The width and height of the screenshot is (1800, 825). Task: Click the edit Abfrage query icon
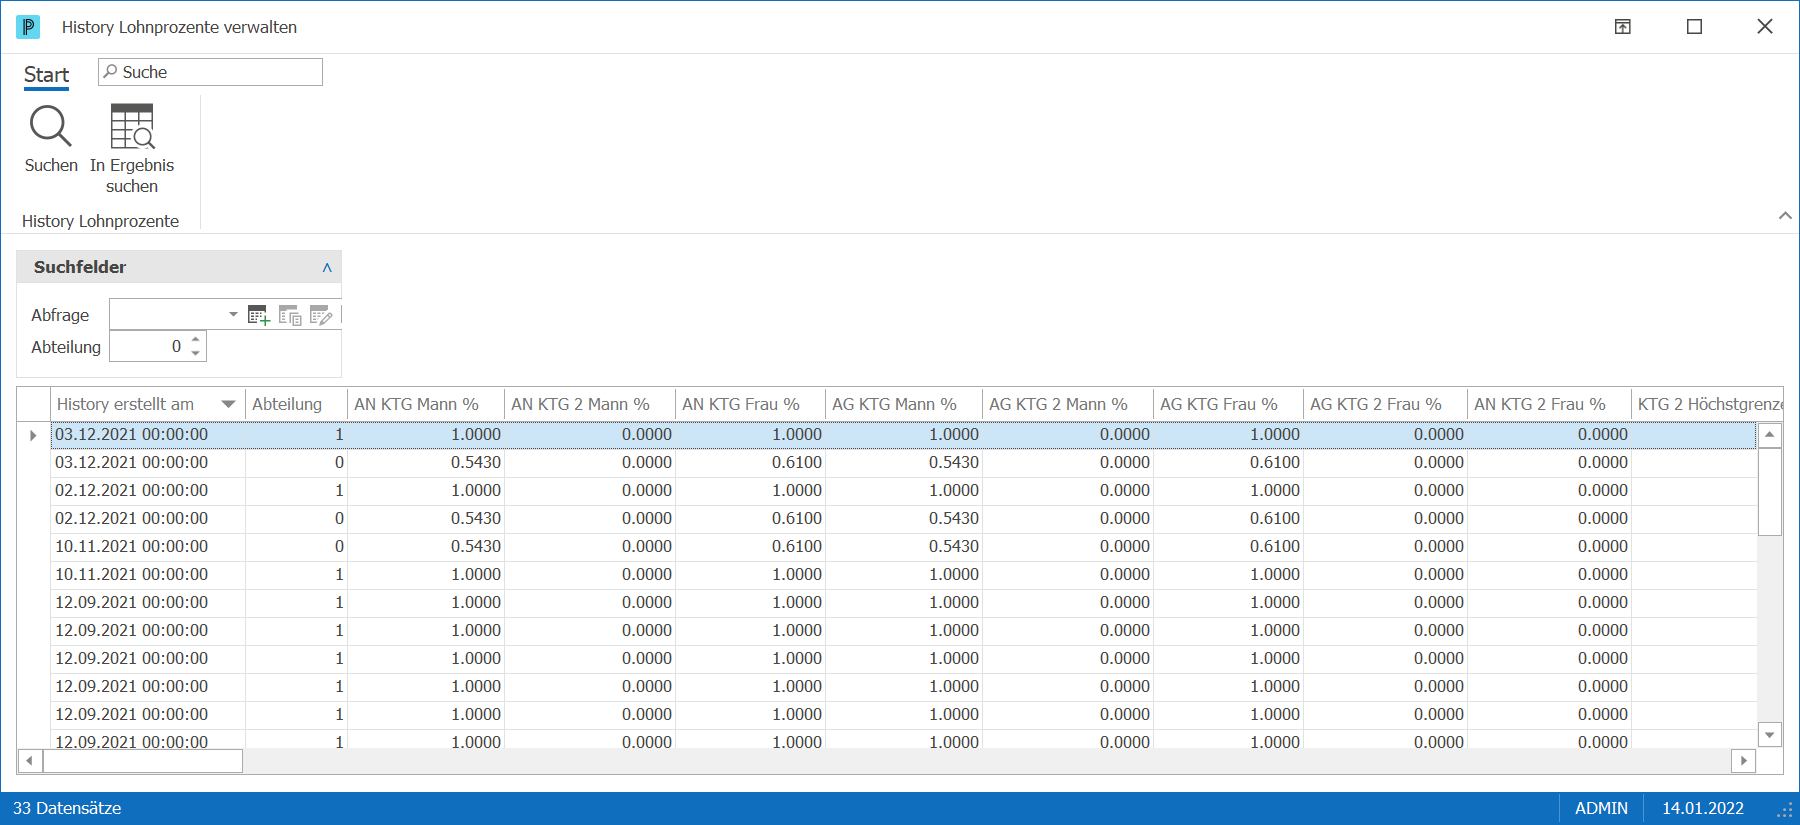[x=321, y=316]
